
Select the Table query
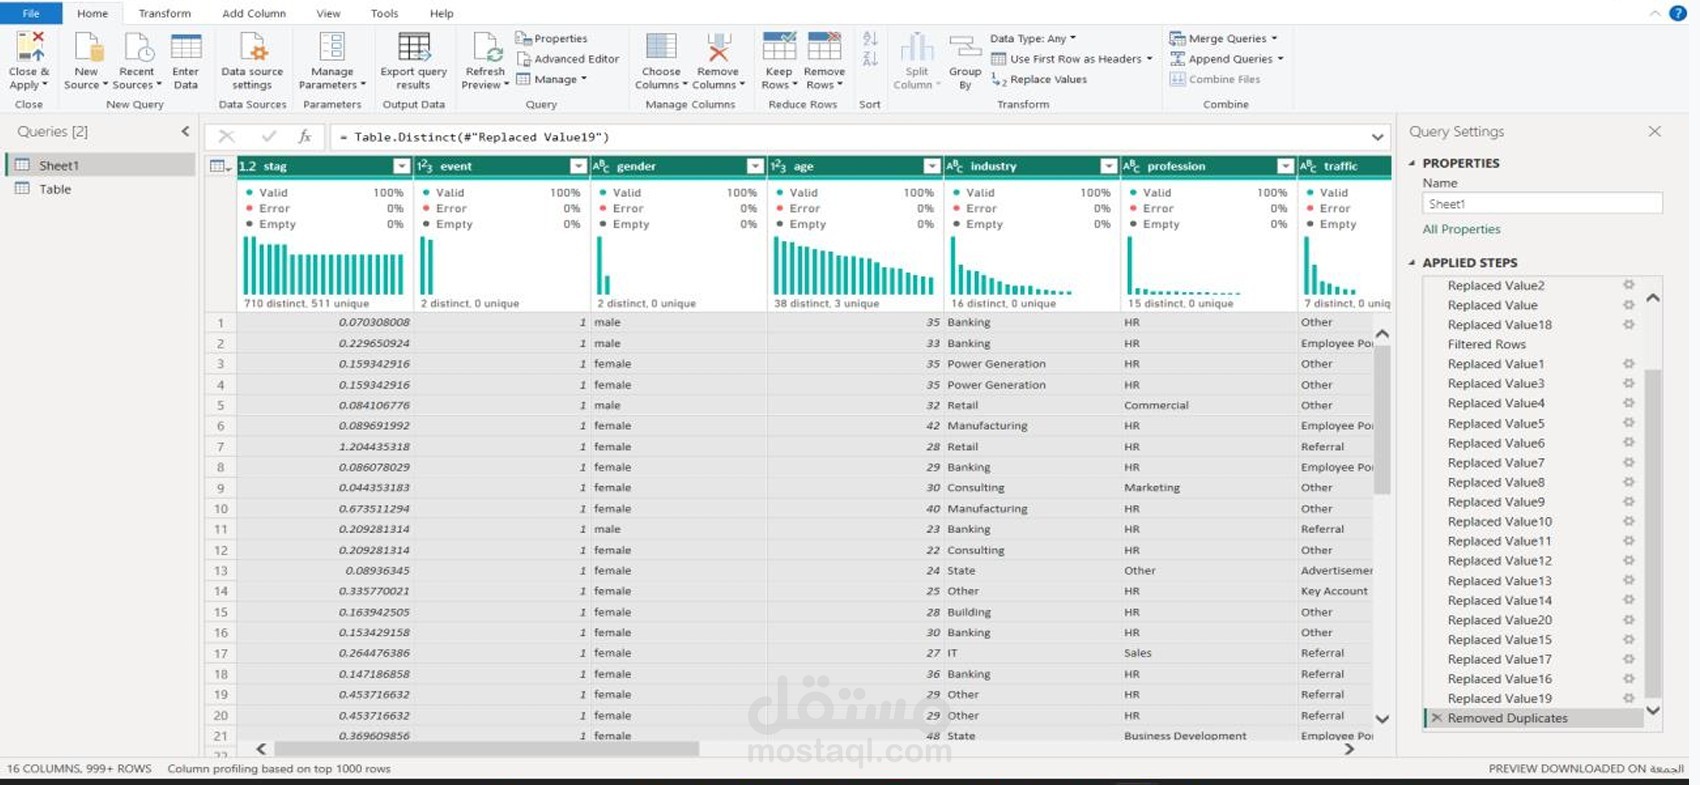(x=100, y=189)
